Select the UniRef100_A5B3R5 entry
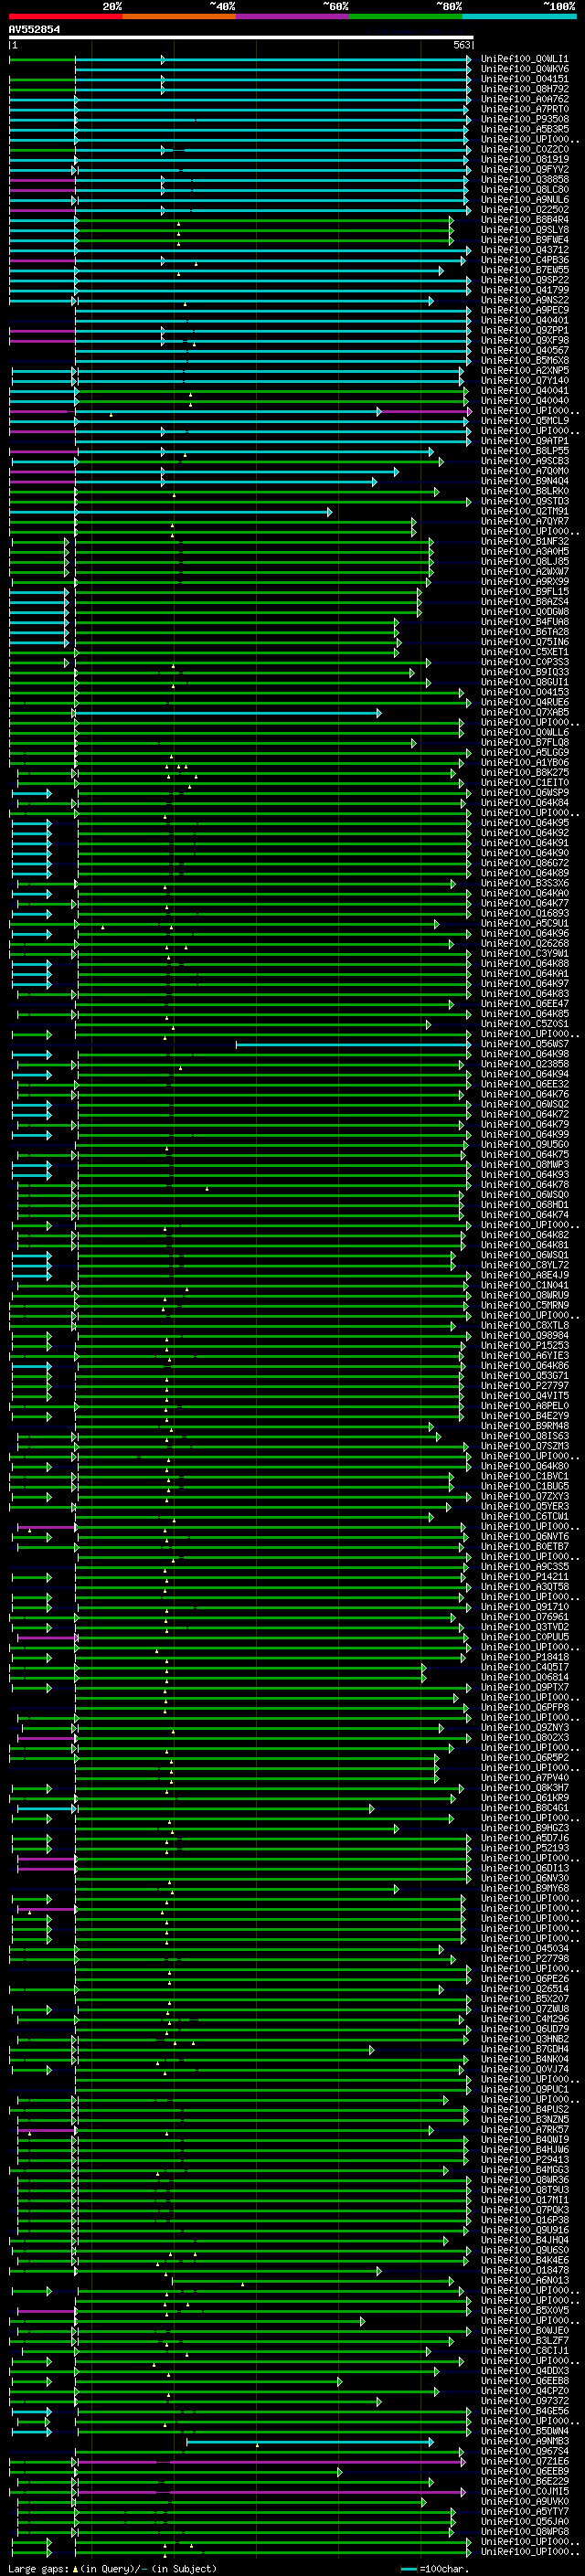 pos(524,129)
